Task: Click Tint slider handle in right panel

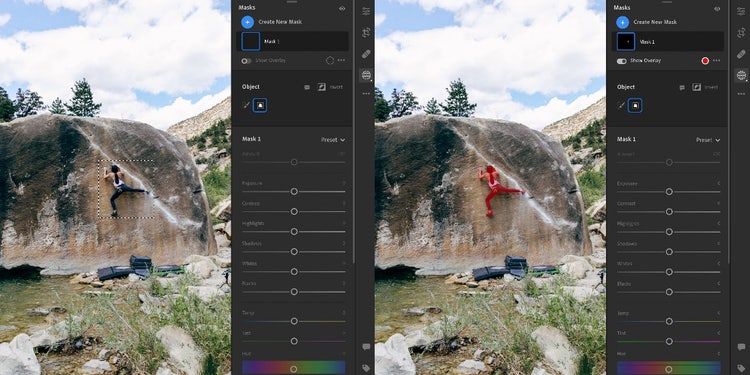Action: 669,341
